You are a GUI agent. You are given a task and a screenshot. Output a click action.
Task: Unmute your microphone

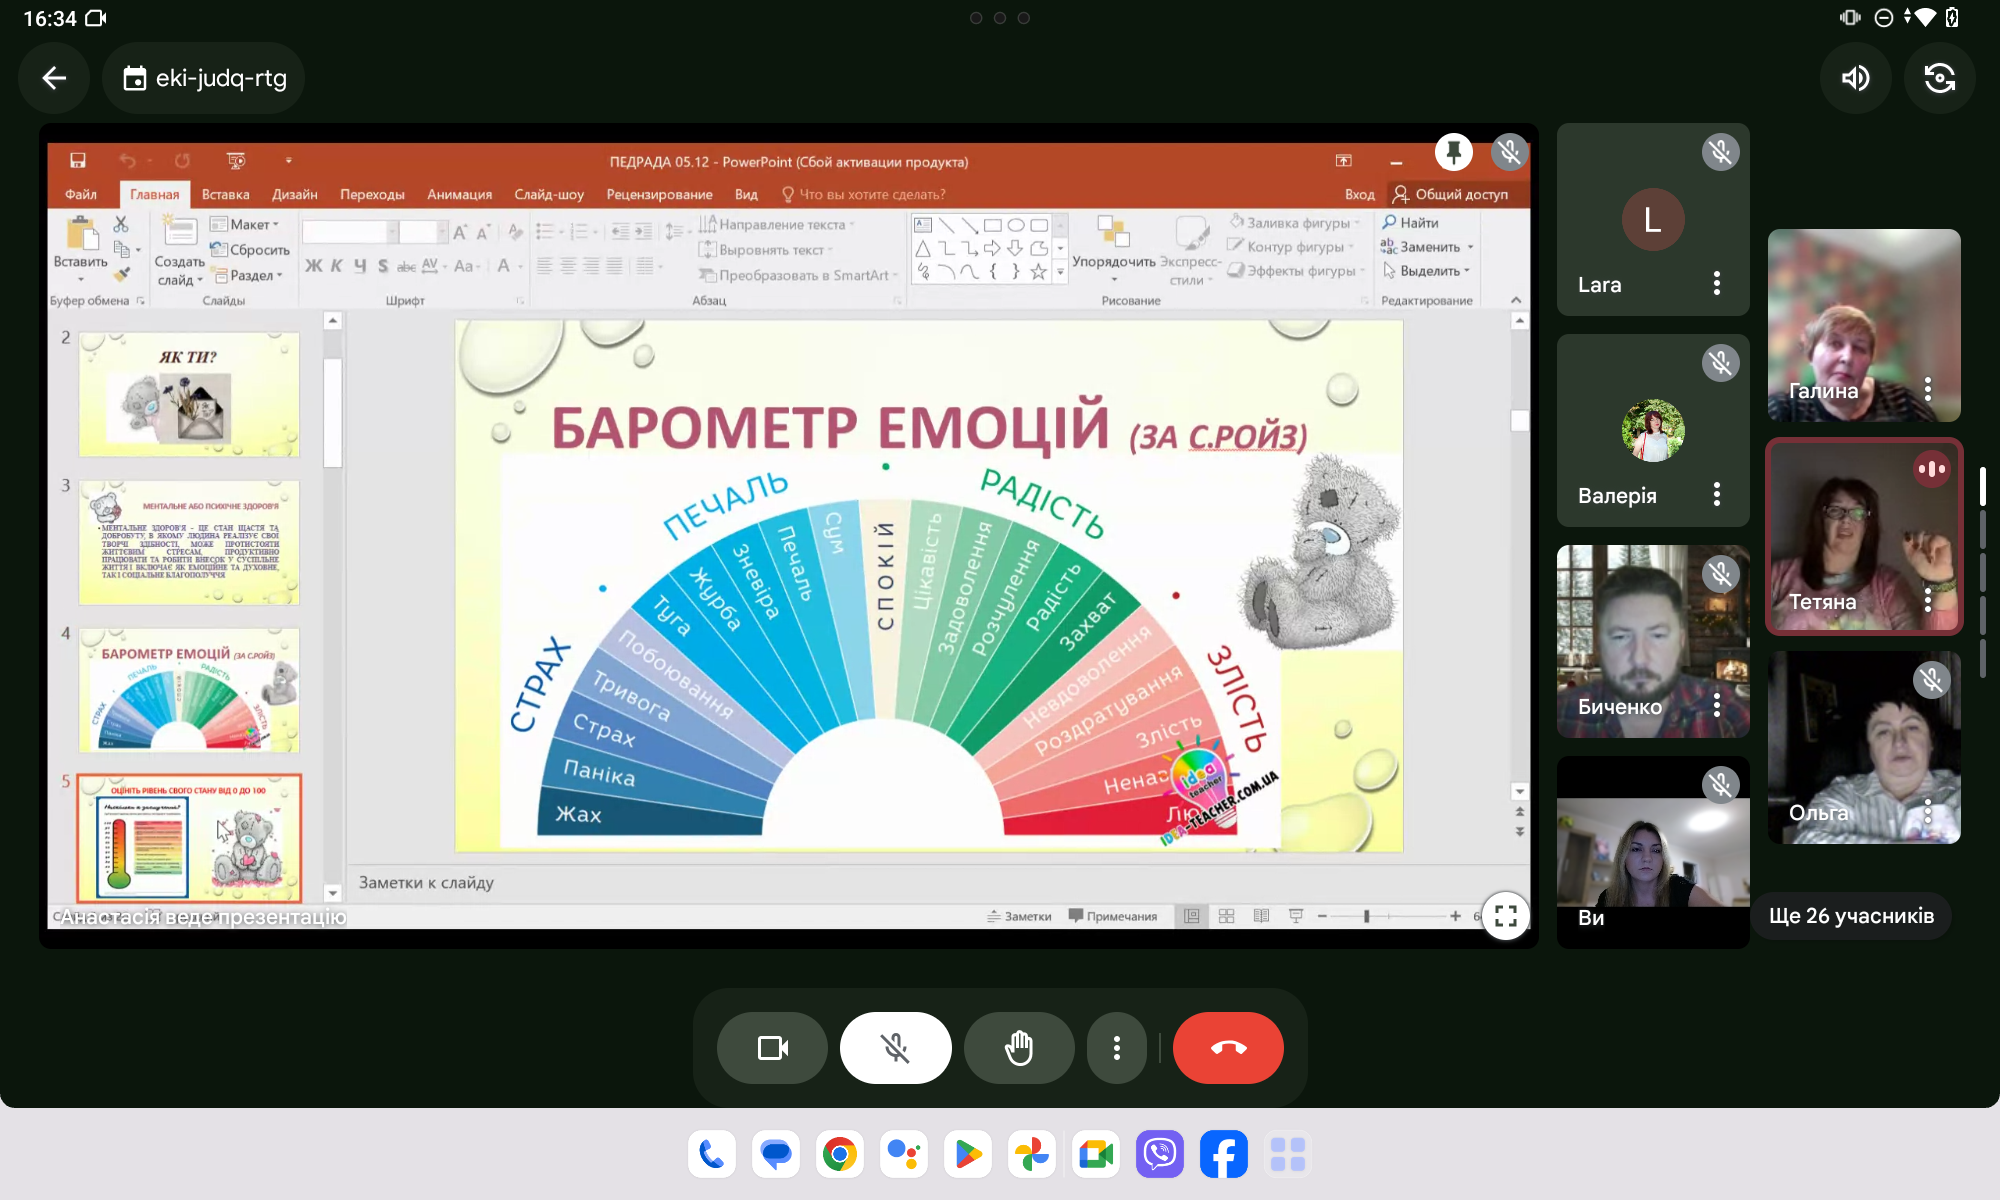click(x=895, y=1048)
